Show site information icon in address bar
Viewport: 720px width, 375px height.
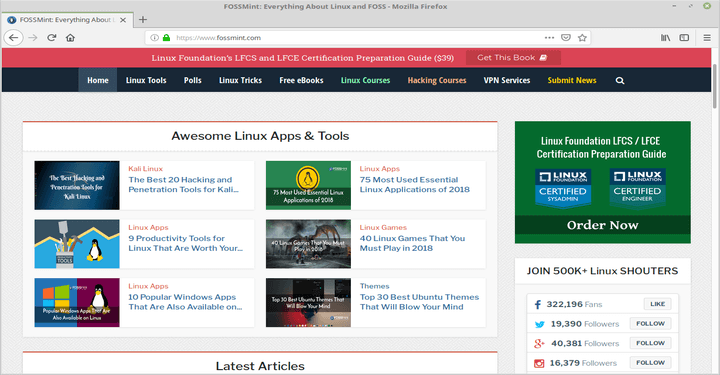pyautogui.click(x=155, y=38)
